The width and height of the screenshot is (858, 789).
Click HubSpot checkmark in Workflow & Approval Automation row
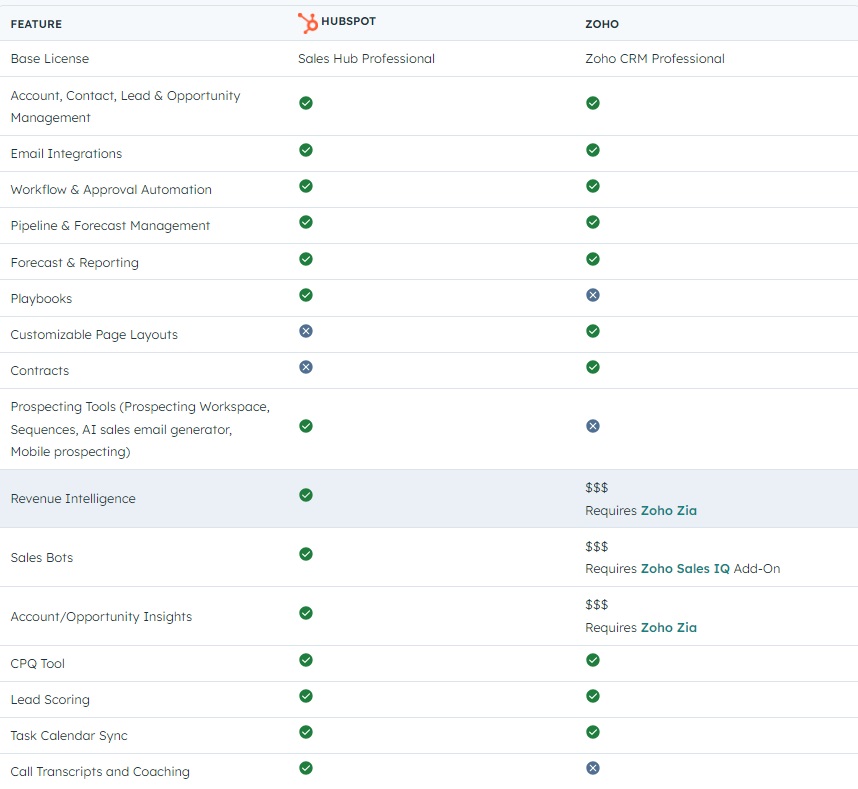306,186
